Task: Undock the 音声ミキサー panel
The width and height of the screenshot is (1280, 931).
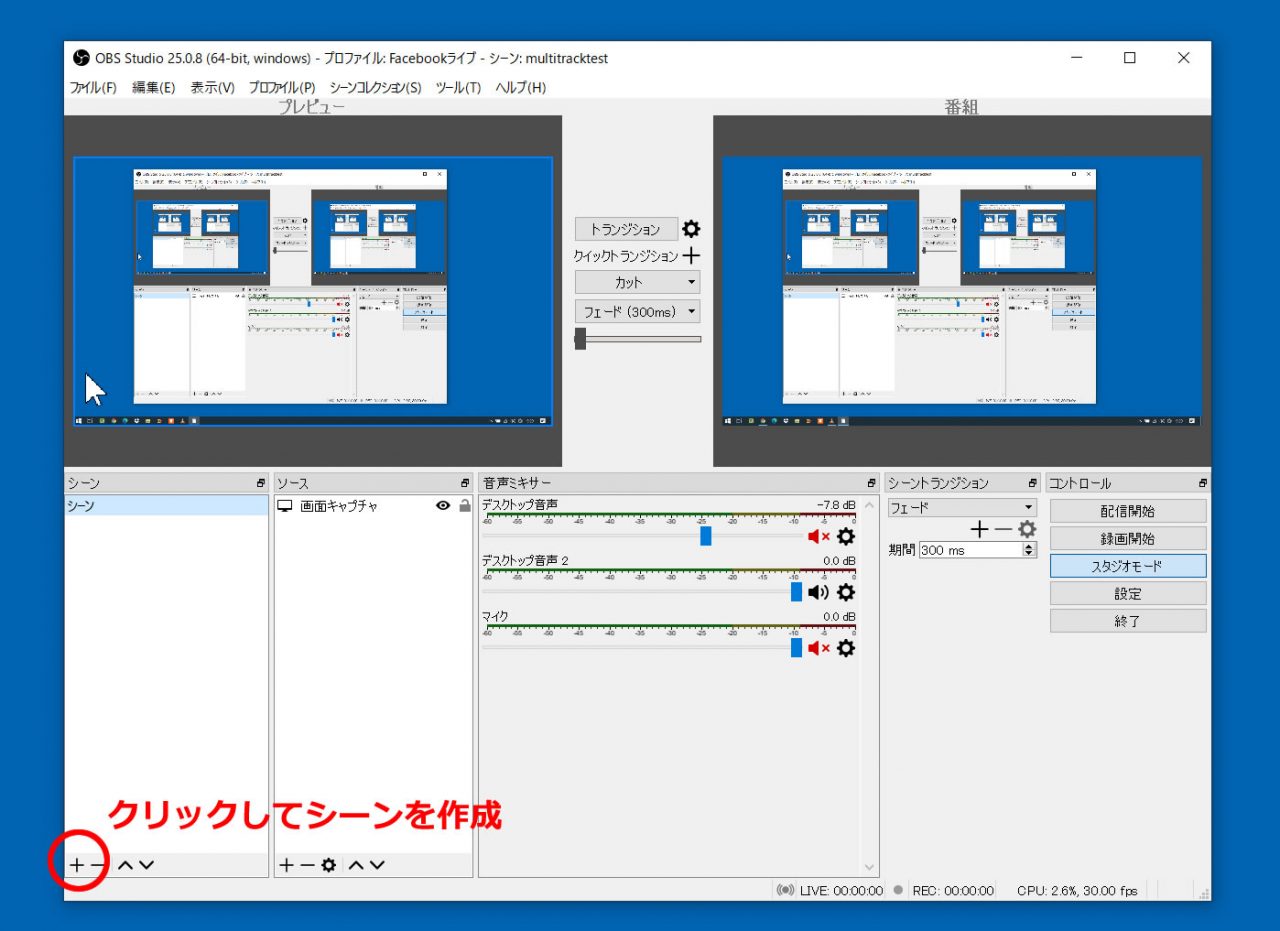Action: click(872, 483)
